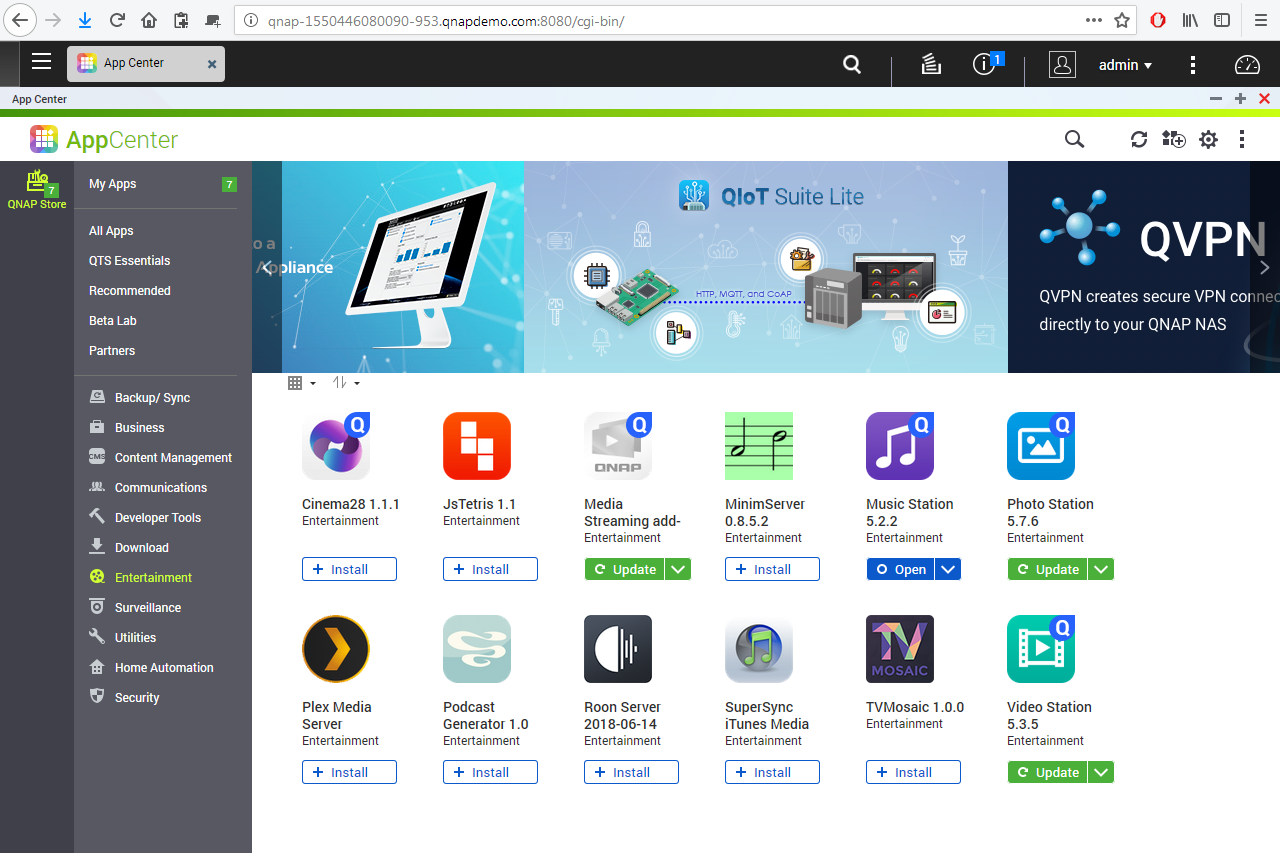The image size is (1280, 853).
Task: Open App Center more options menu
Action: pyautogui.click(x=1242, y=139)
